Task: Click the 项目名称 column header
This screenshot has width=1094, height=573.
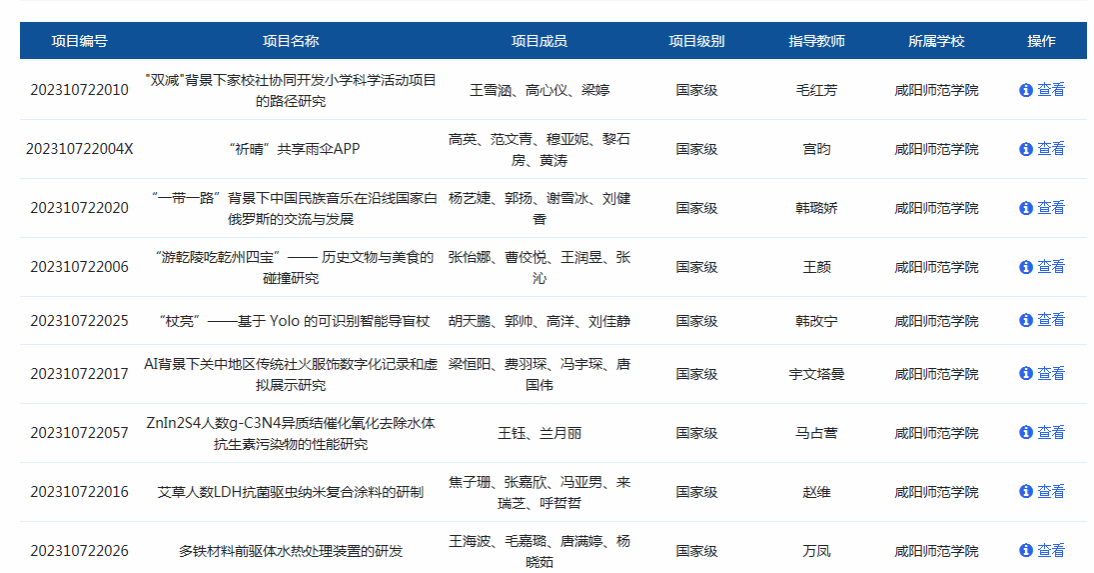Action: pos(291,41)
